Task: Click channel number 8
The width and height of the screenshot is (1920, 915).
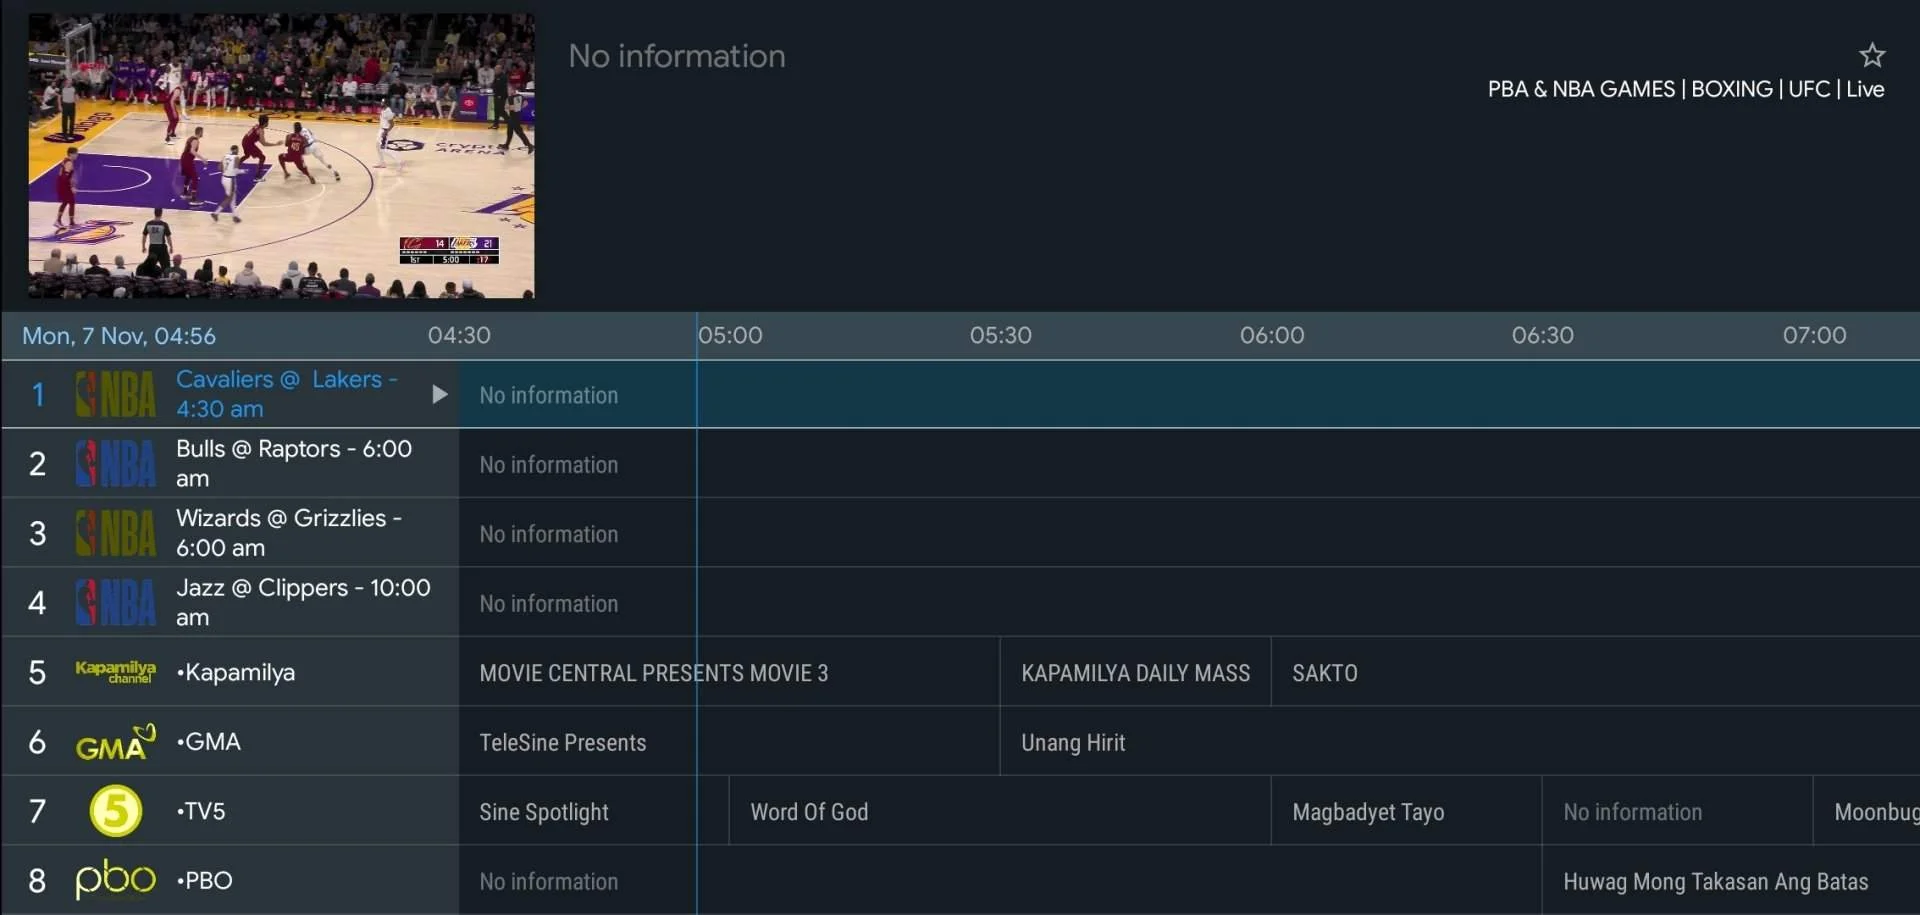Action: (x=37, y=880)
